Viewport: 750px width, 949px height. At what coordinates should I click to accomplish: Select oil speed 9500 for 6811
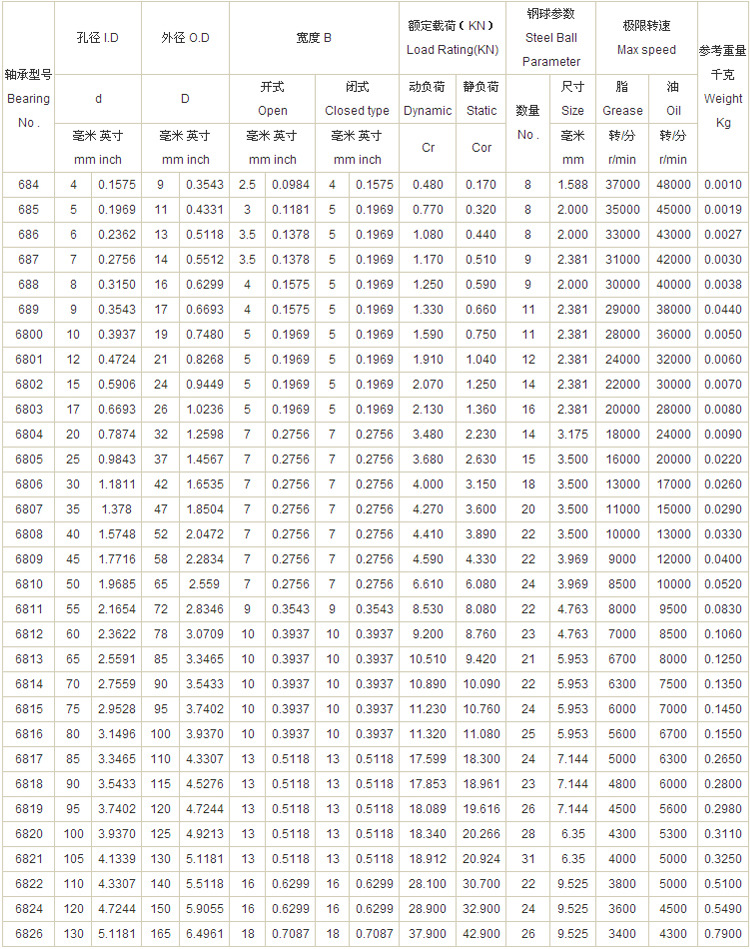[673, 609]
